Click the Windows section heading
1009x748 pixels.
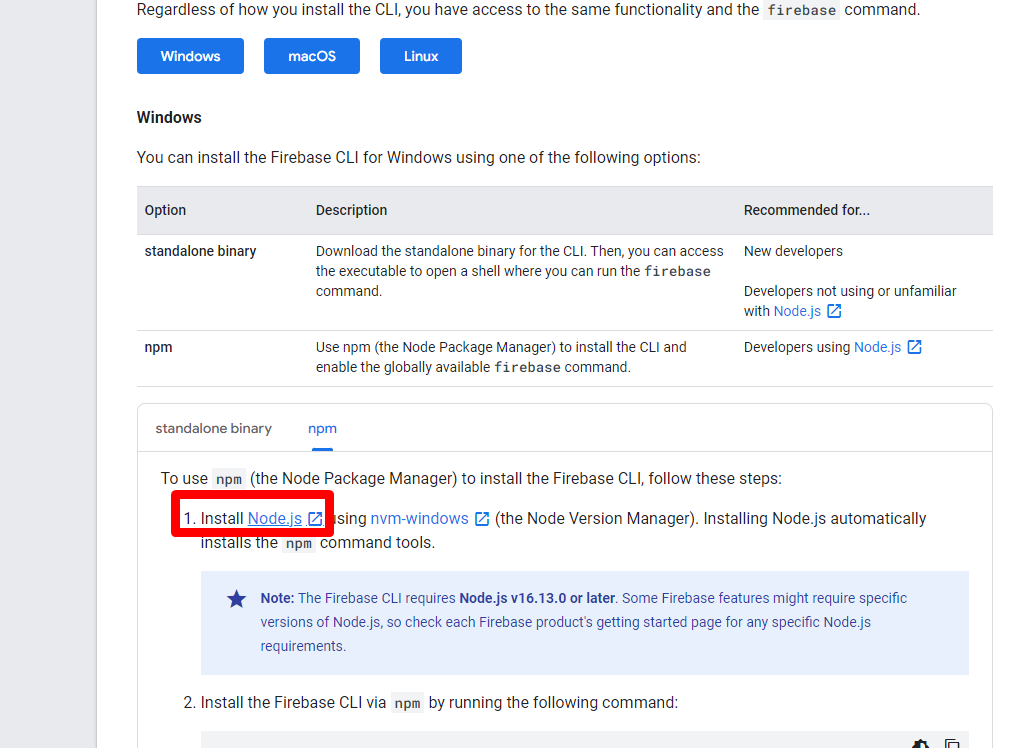click(x=169, y=117)
